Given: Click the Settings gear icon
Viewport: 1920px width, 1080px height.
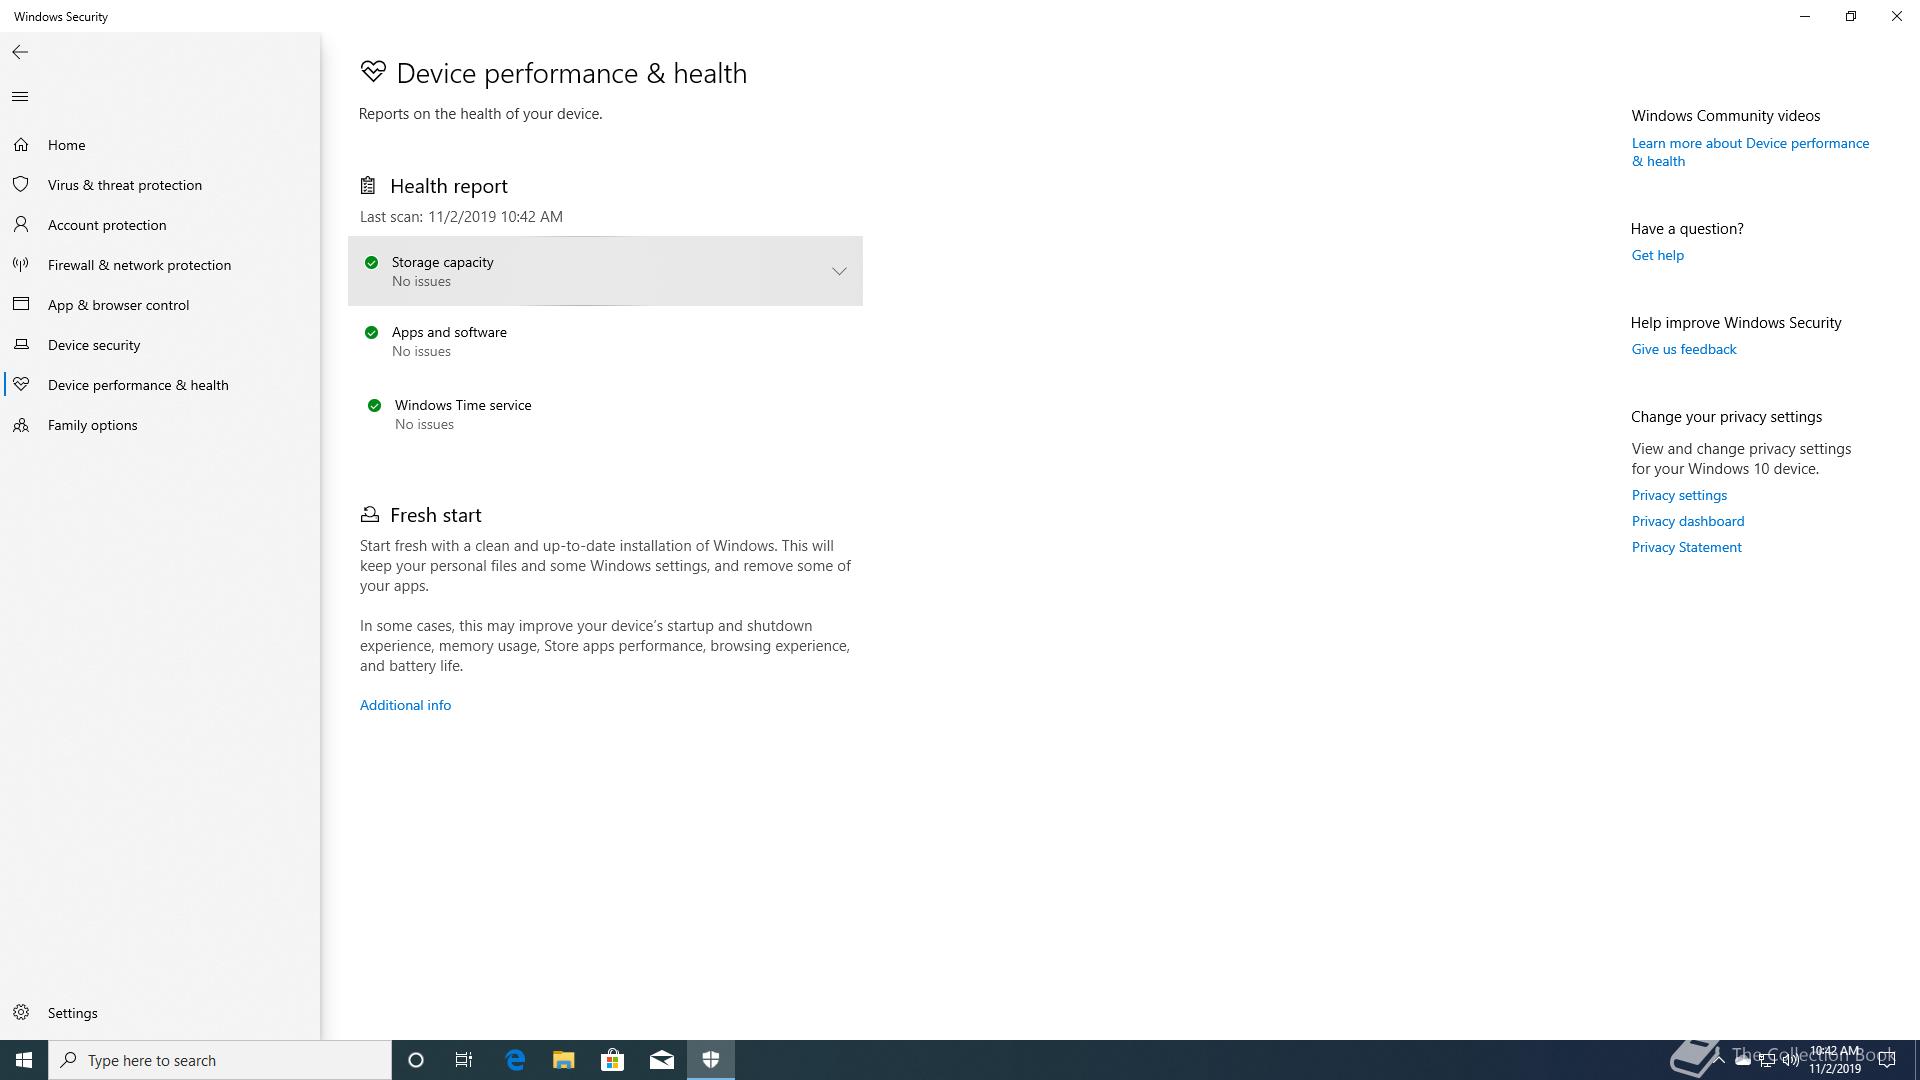Looking at the screenshot, I should [21, 1013].
